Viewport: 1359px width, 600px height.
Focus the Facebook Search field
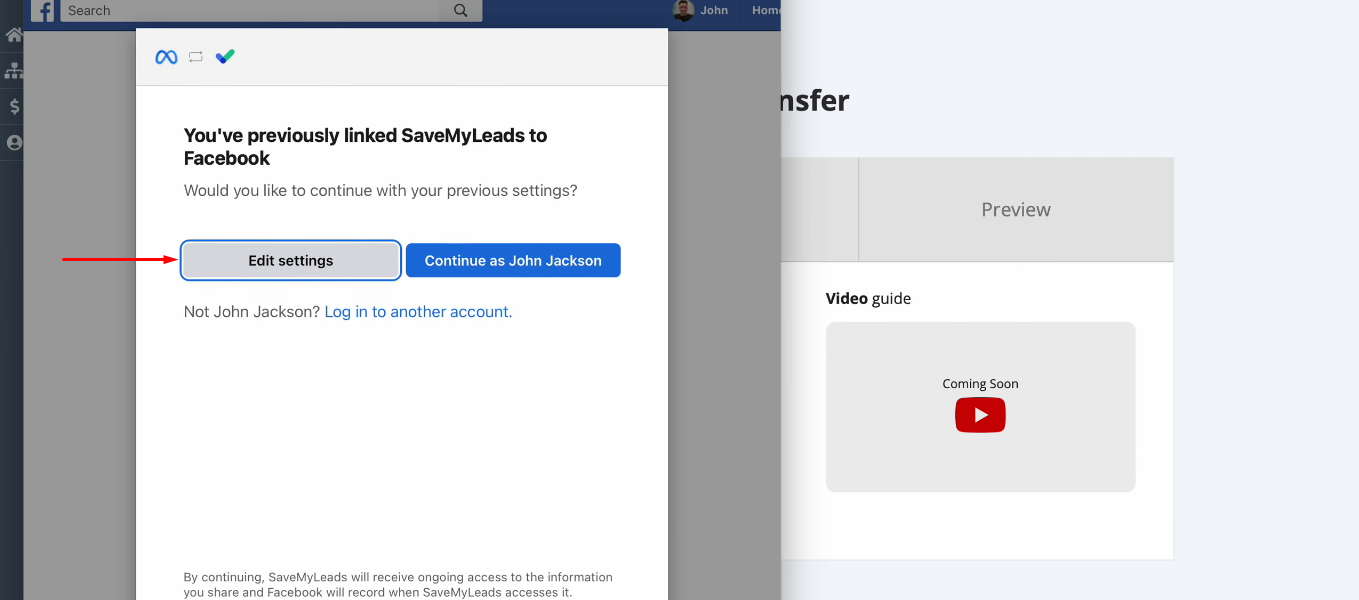point(250,11)
